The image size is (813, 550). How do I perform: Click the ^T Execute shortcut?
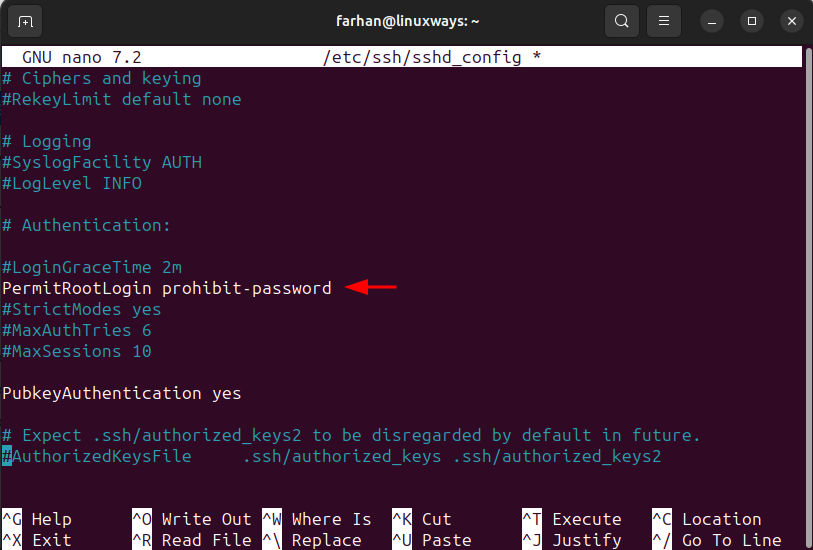coord(572,519)
